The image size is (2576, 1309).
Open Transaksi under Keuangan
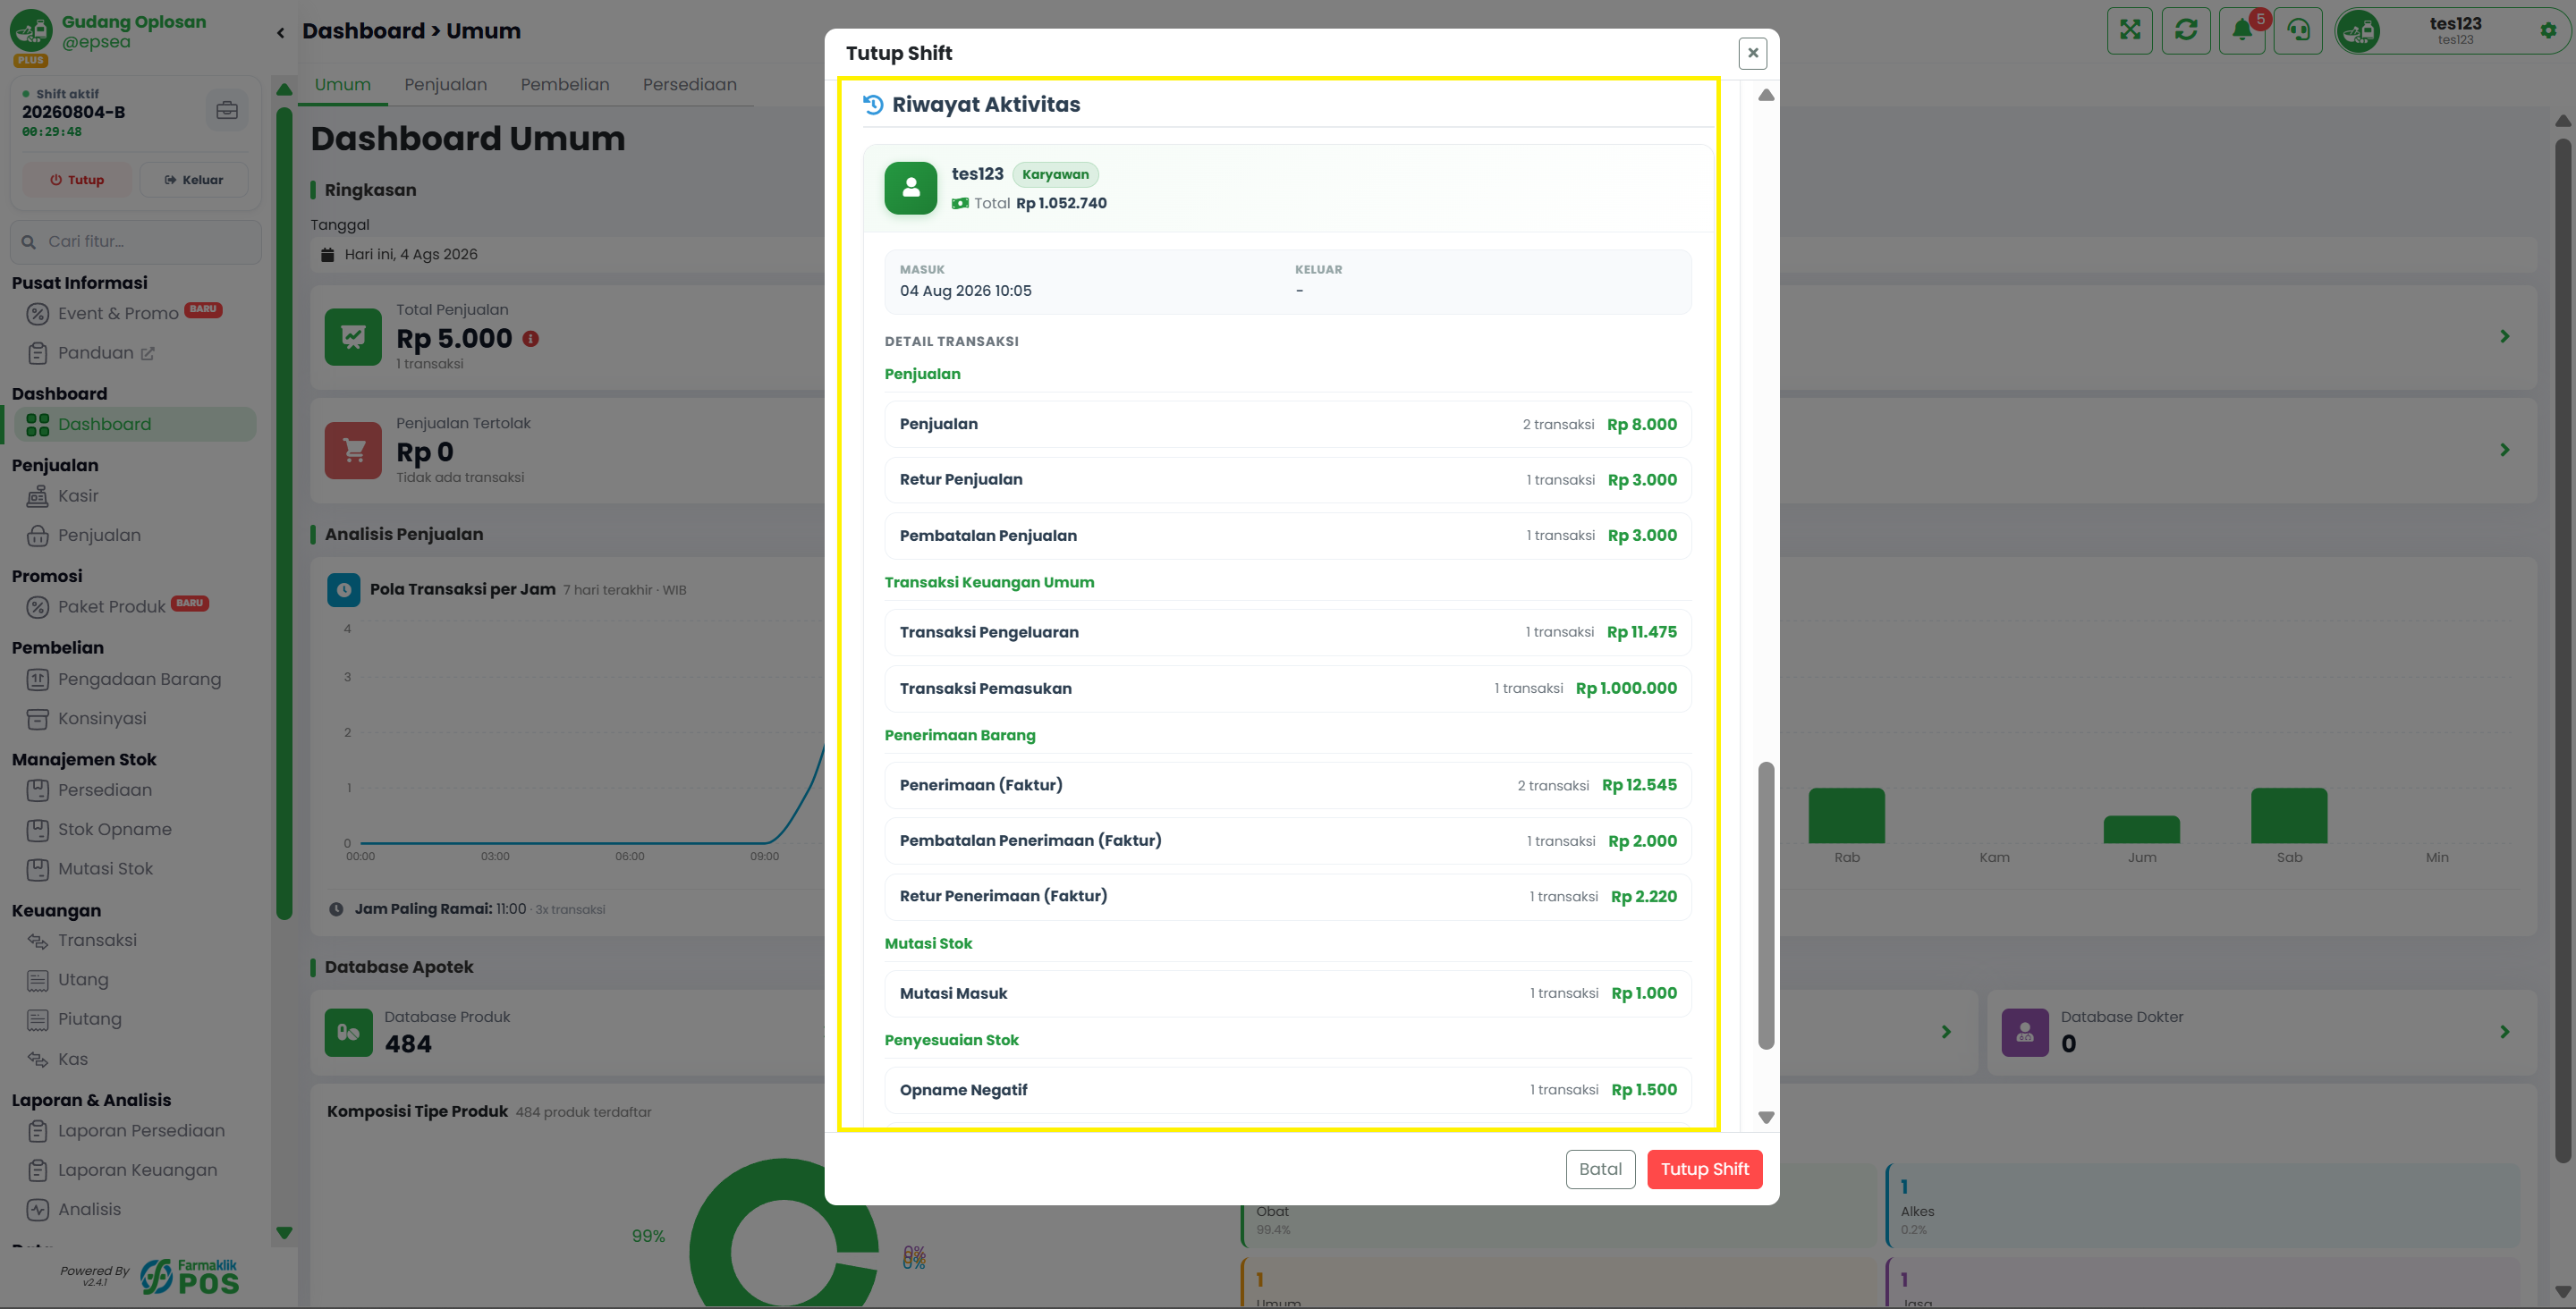(97, 940)
